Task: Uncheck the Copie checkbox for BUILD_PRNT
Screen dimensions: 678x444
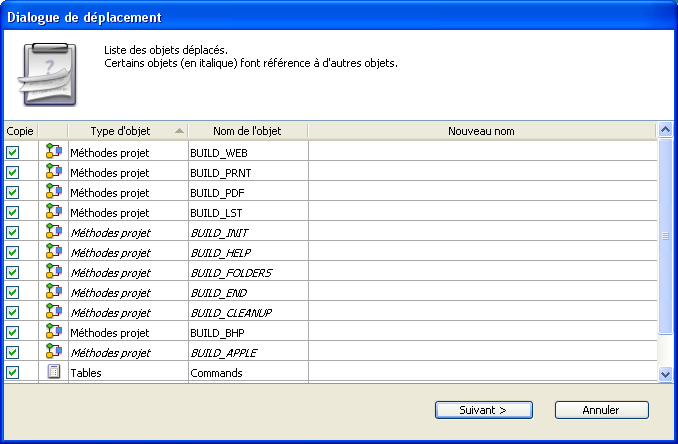Action: [x=13, y=172]
